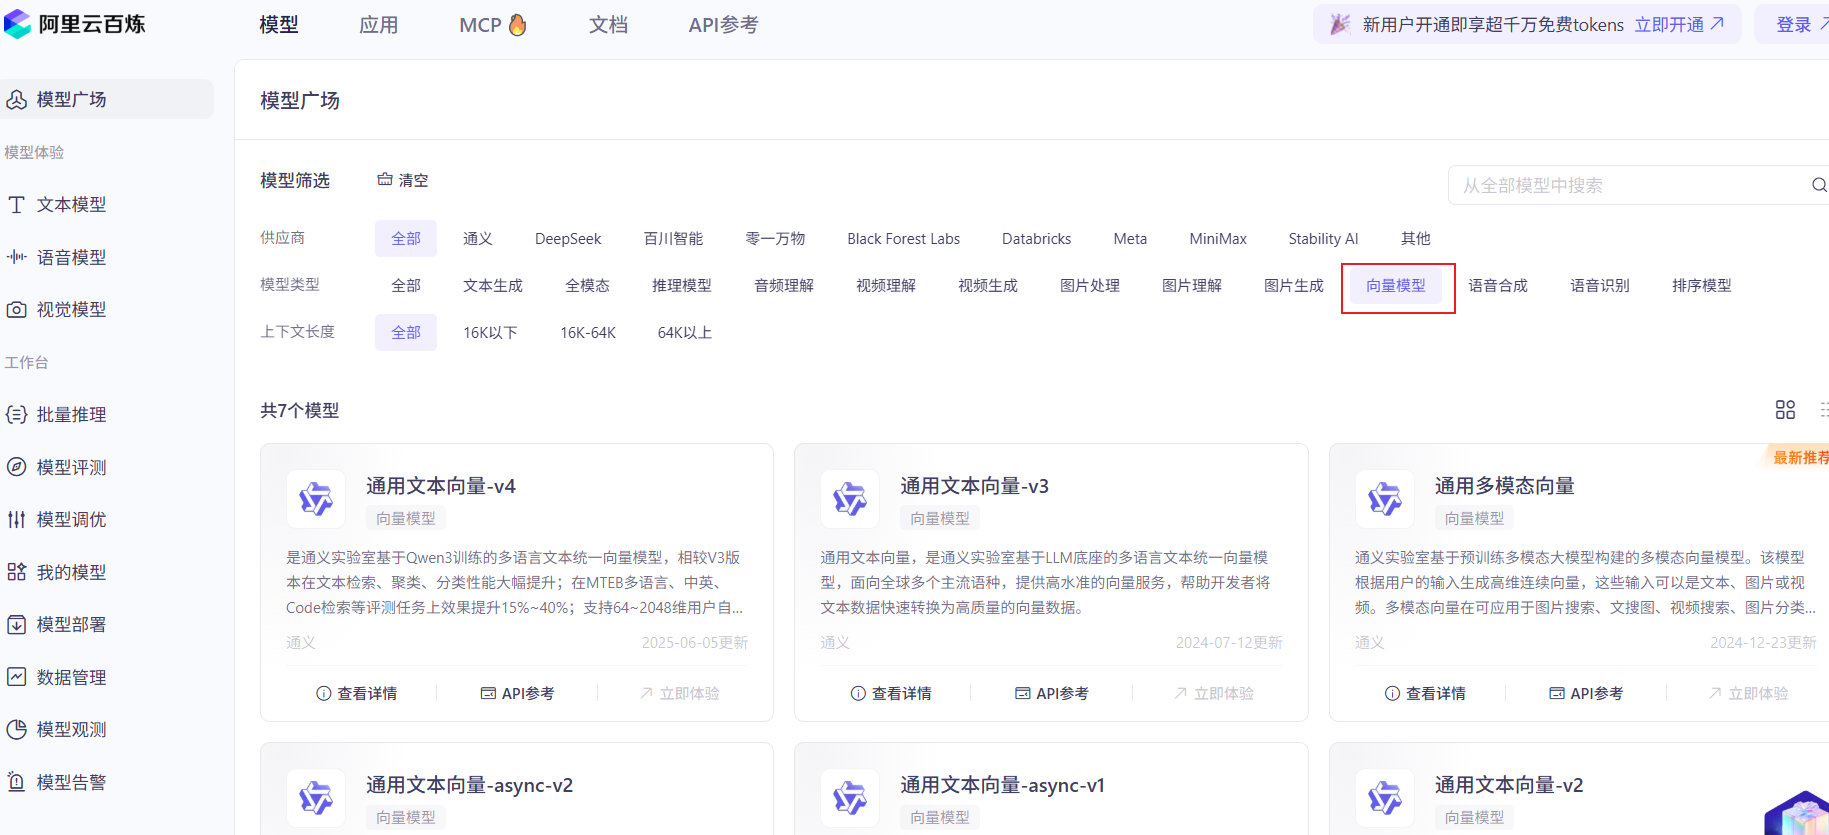Click 立即体验 for 通用文本向量-v4
1829x835 pixels.
679,693
